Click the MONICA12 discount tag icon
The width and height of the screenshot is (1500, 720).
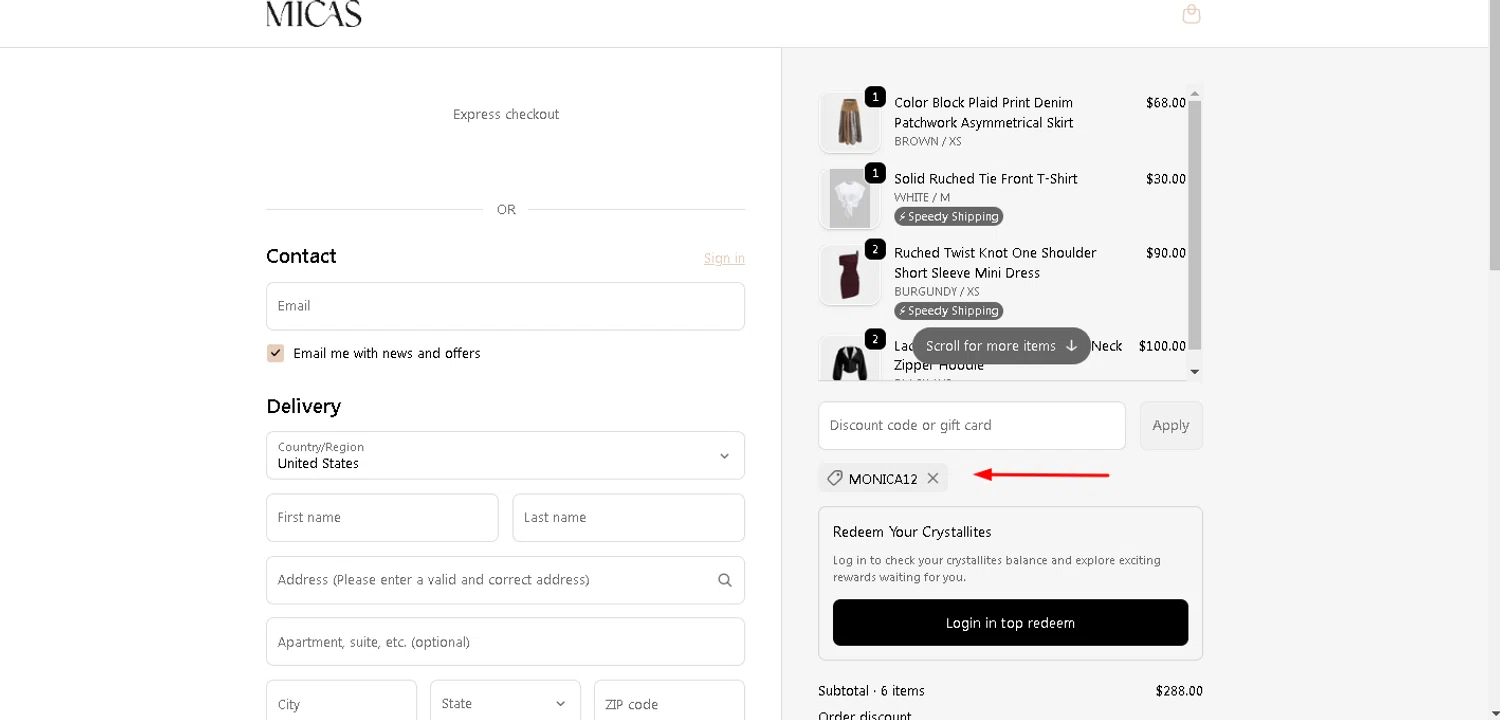(x=835, y=478)
